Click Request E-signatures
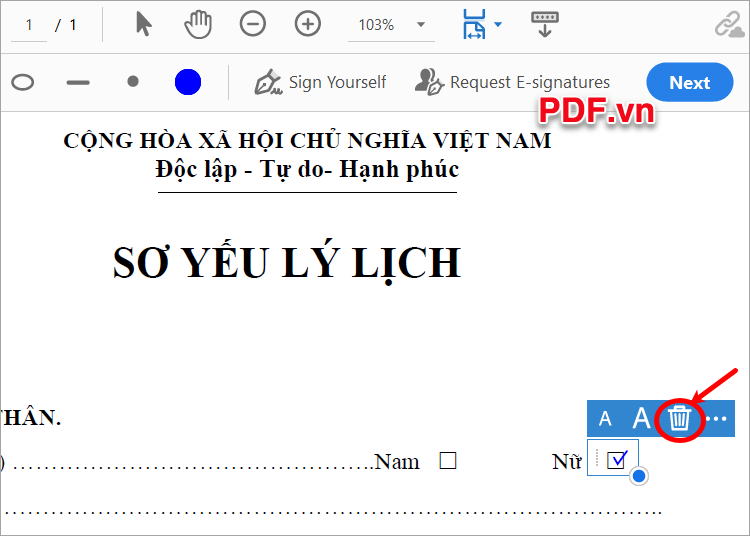750x536 pixels. [513, 82]
